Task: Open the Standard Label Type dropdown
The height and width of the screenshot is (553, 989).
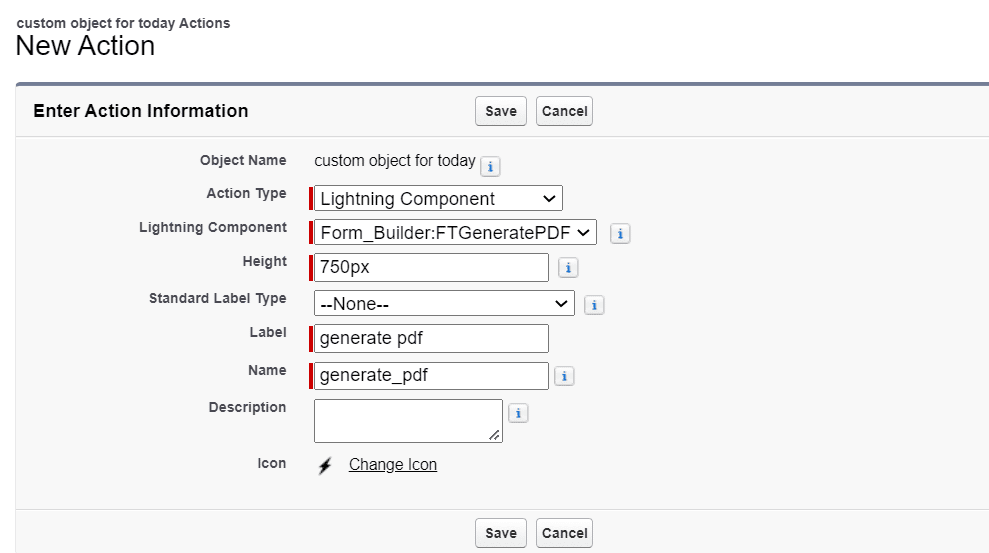Action: [444, 303]
